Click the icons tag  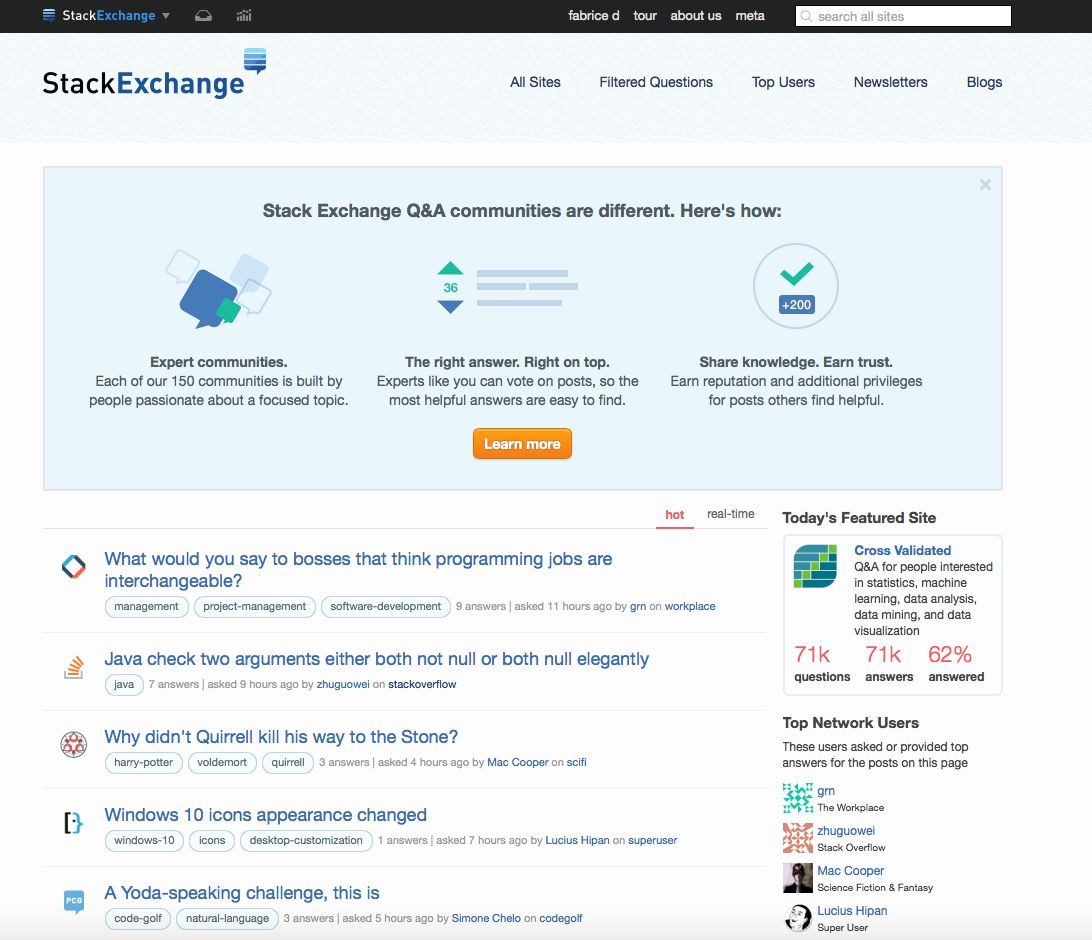pos(212,840)
